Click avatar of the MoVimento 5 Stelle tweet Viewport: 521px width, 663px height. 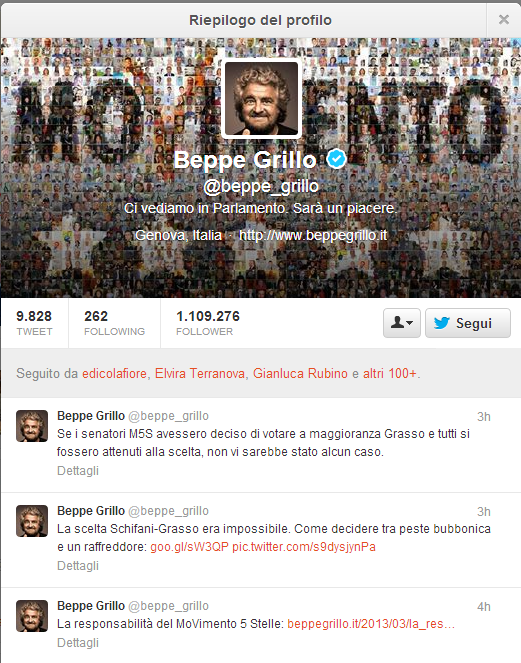tap(32, 616)
